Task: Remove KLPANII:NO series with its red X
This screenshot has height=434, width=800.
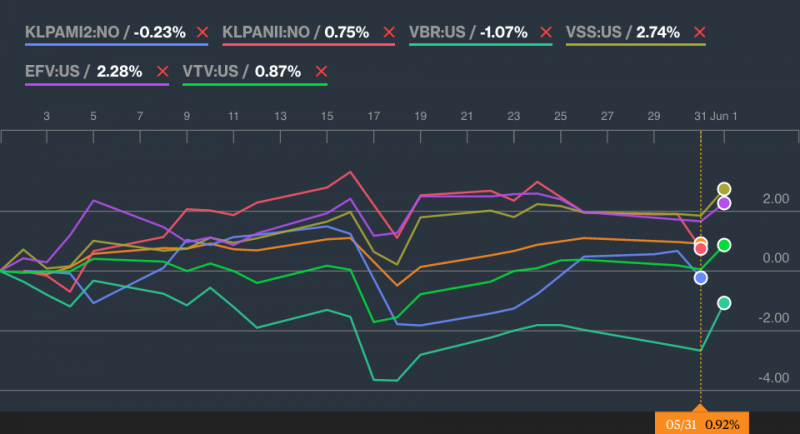Action: [x=389, y=32]
